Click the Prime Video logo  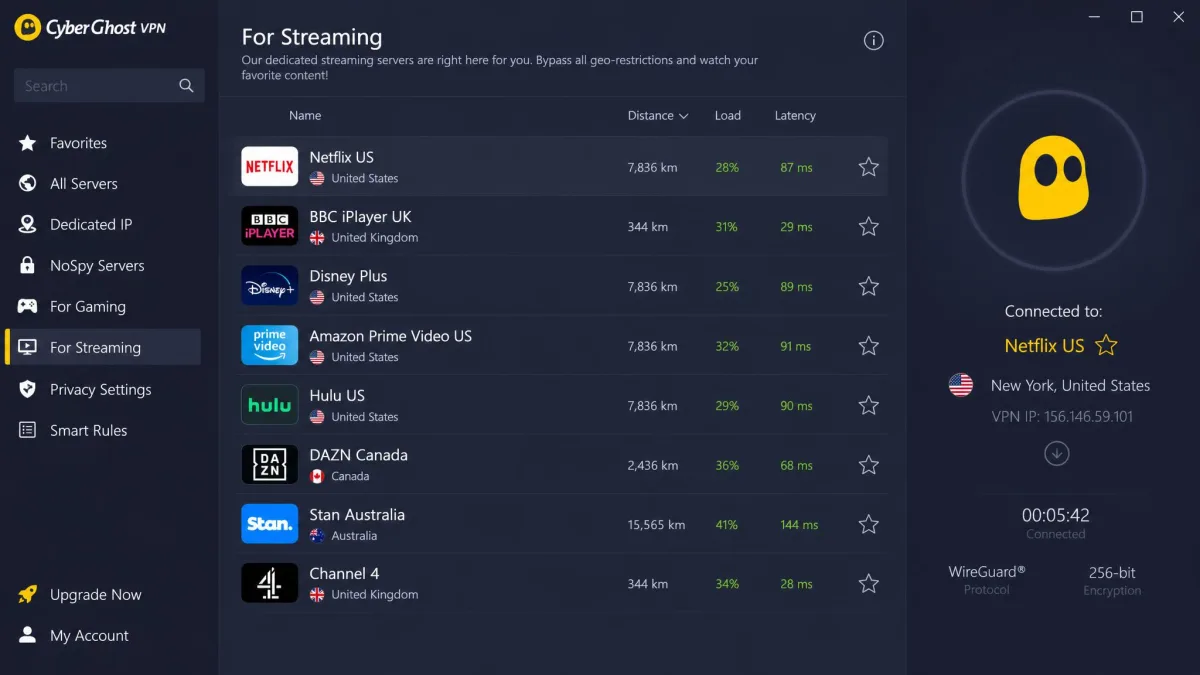click(270, 345)
